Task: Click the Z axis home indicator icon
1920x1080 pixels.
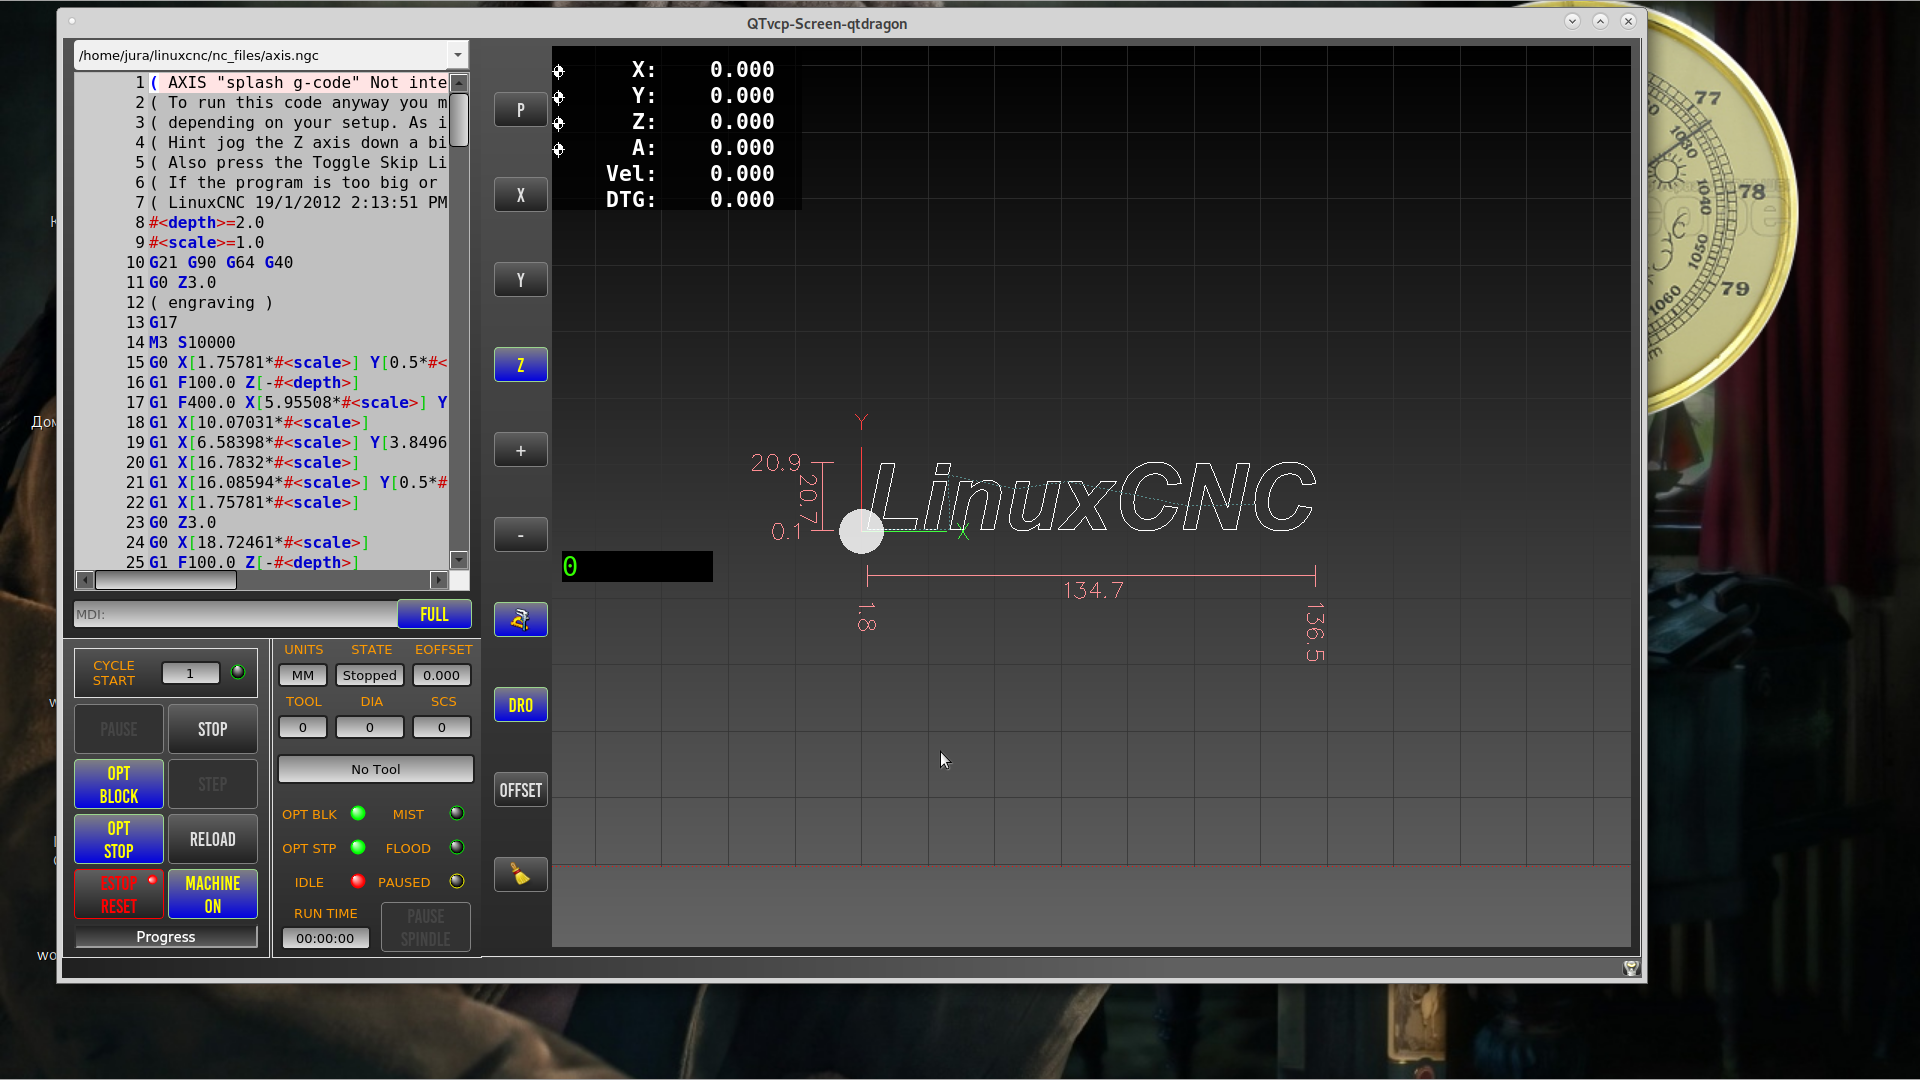Action: tap(559, 123)
